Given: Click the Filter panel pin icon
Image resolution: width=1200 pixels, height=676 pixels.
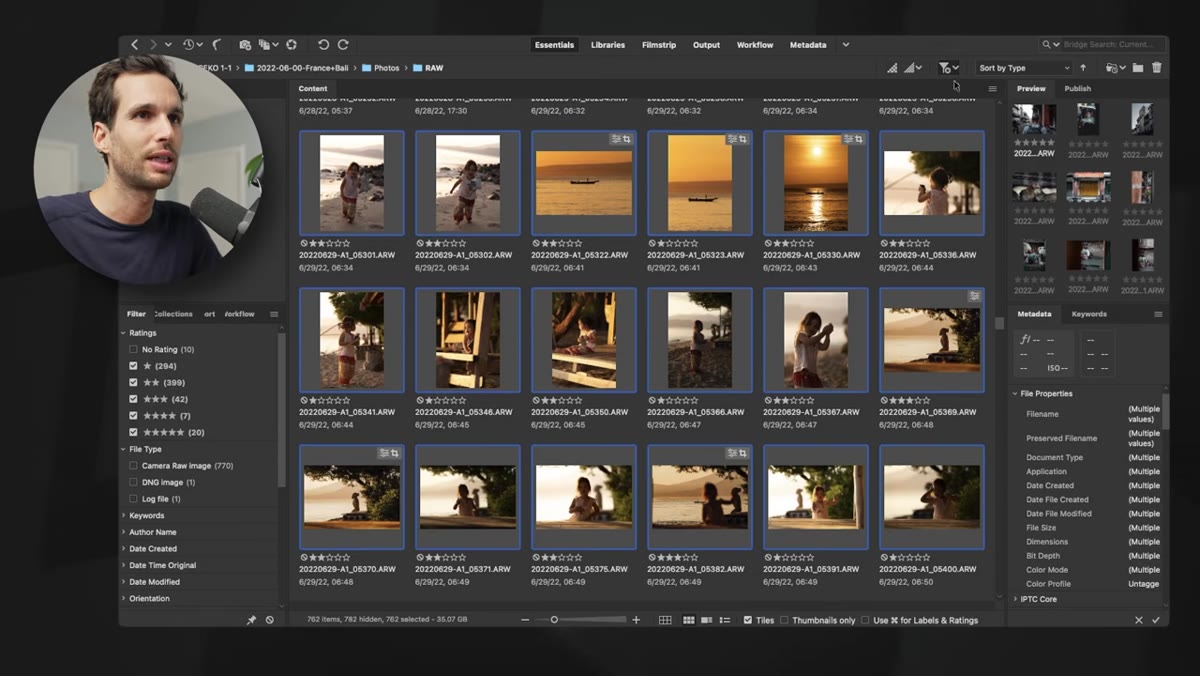Looking at the screenshot, I should [251, 620].
